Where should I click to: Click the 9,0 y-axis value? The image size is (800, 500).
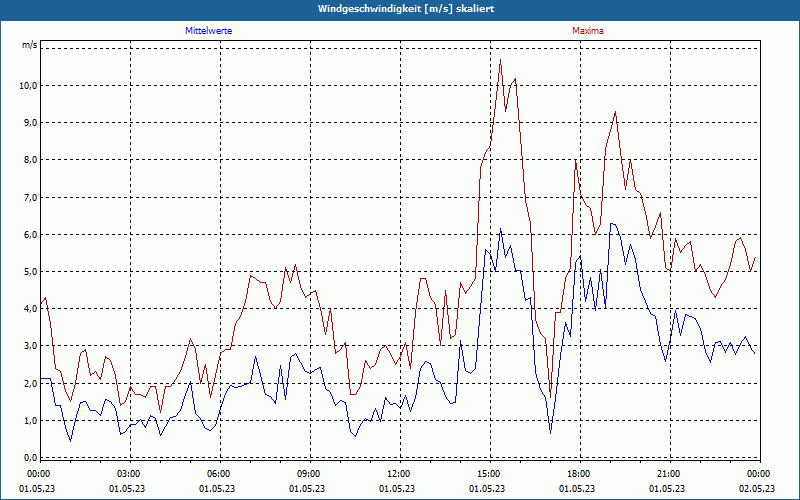(x=31, y=122)
